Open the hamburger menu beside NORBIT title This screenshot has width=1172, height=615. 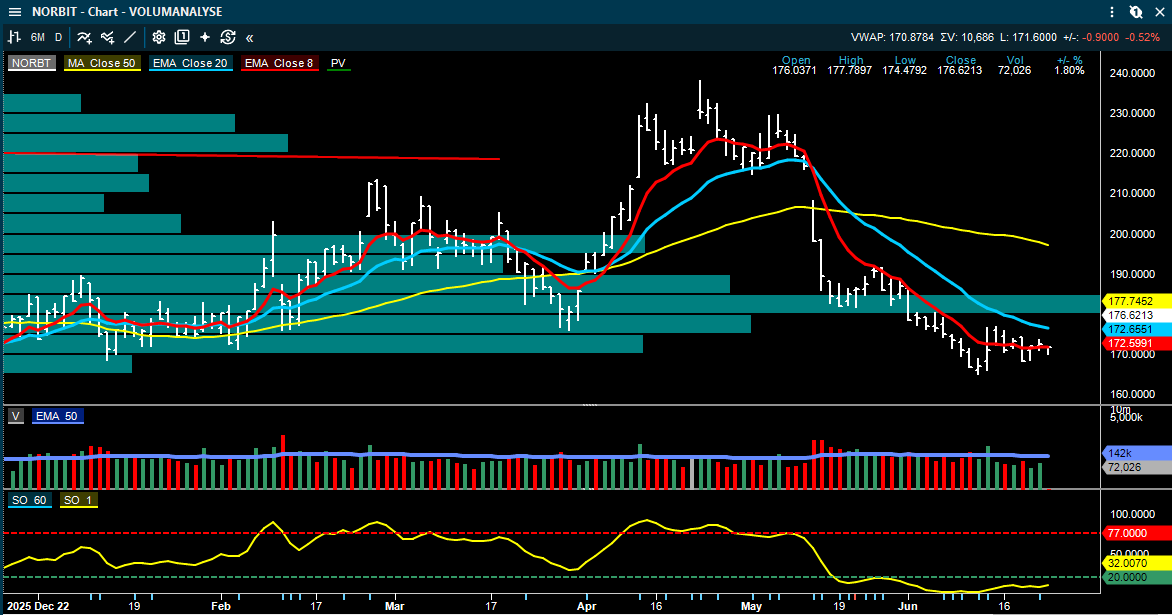tap(14, 12)
